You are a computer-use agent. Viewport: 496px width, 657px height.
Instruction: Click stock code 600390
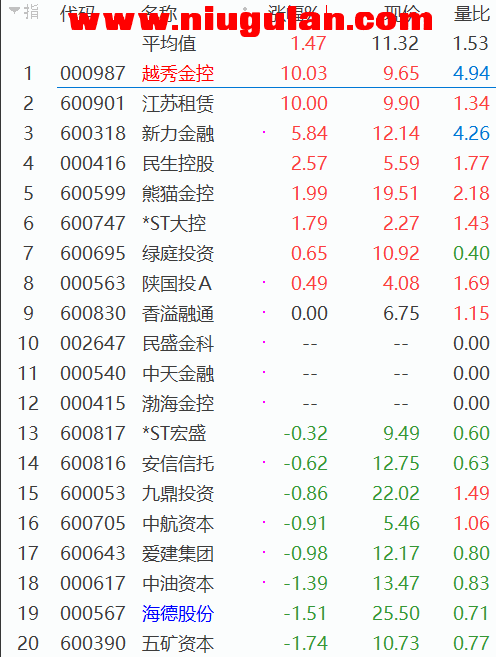[x=93, y=644]
